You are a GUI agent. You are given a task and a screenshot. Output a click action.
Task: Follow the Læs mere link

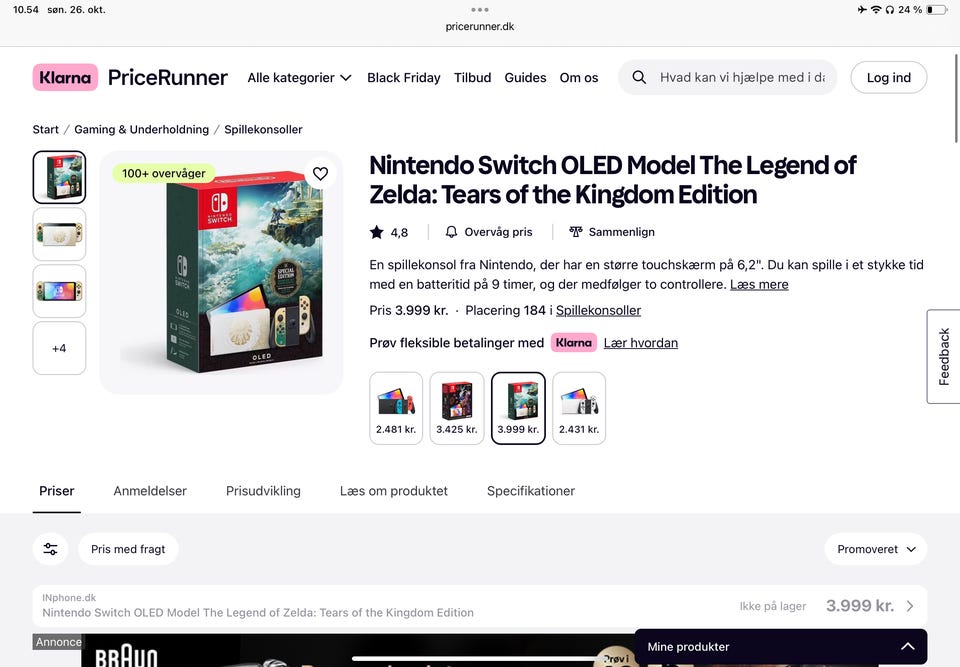[x=759, y=284]
